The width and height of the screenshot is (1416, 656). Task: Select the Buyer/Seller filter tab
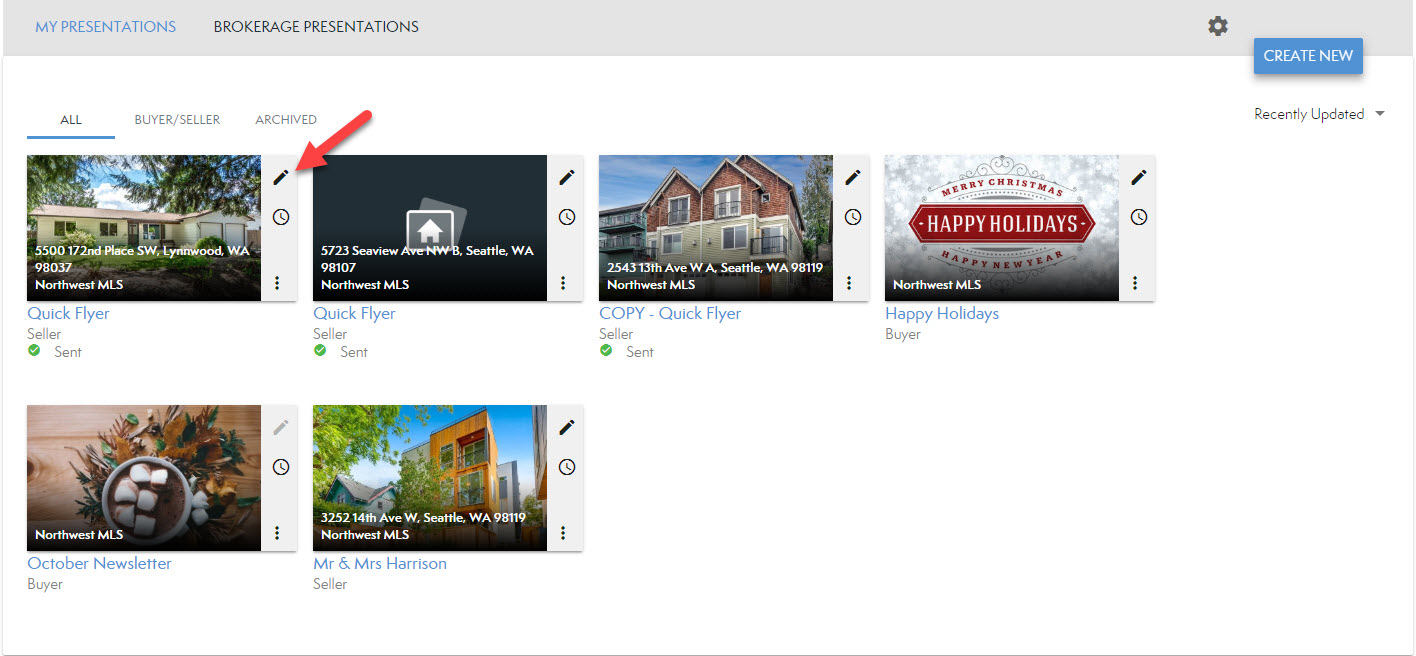click(x=177, y=120)
